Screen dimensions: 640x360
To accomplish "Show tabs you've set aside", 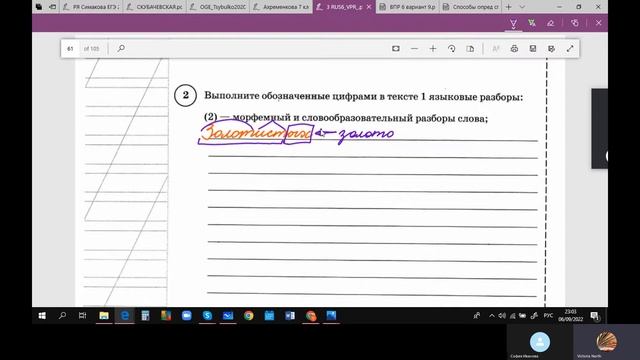I will click(x=39, y=7).
